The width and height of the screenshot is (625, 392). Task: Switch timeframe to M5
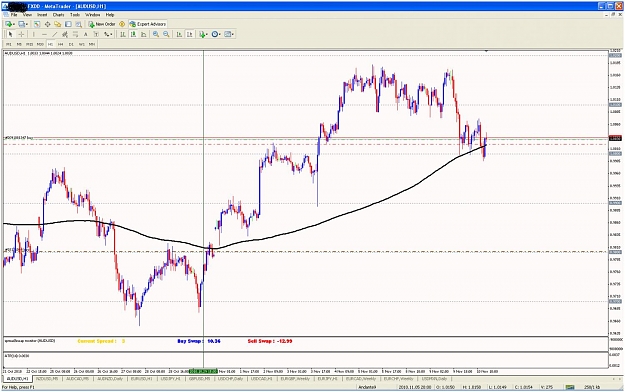(x=19, y=44)
